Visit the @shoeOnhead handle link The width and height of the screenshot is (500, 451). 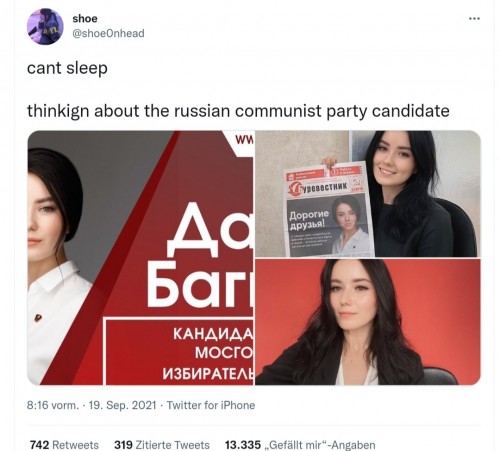pyautogui.click(x=108, y=33)
